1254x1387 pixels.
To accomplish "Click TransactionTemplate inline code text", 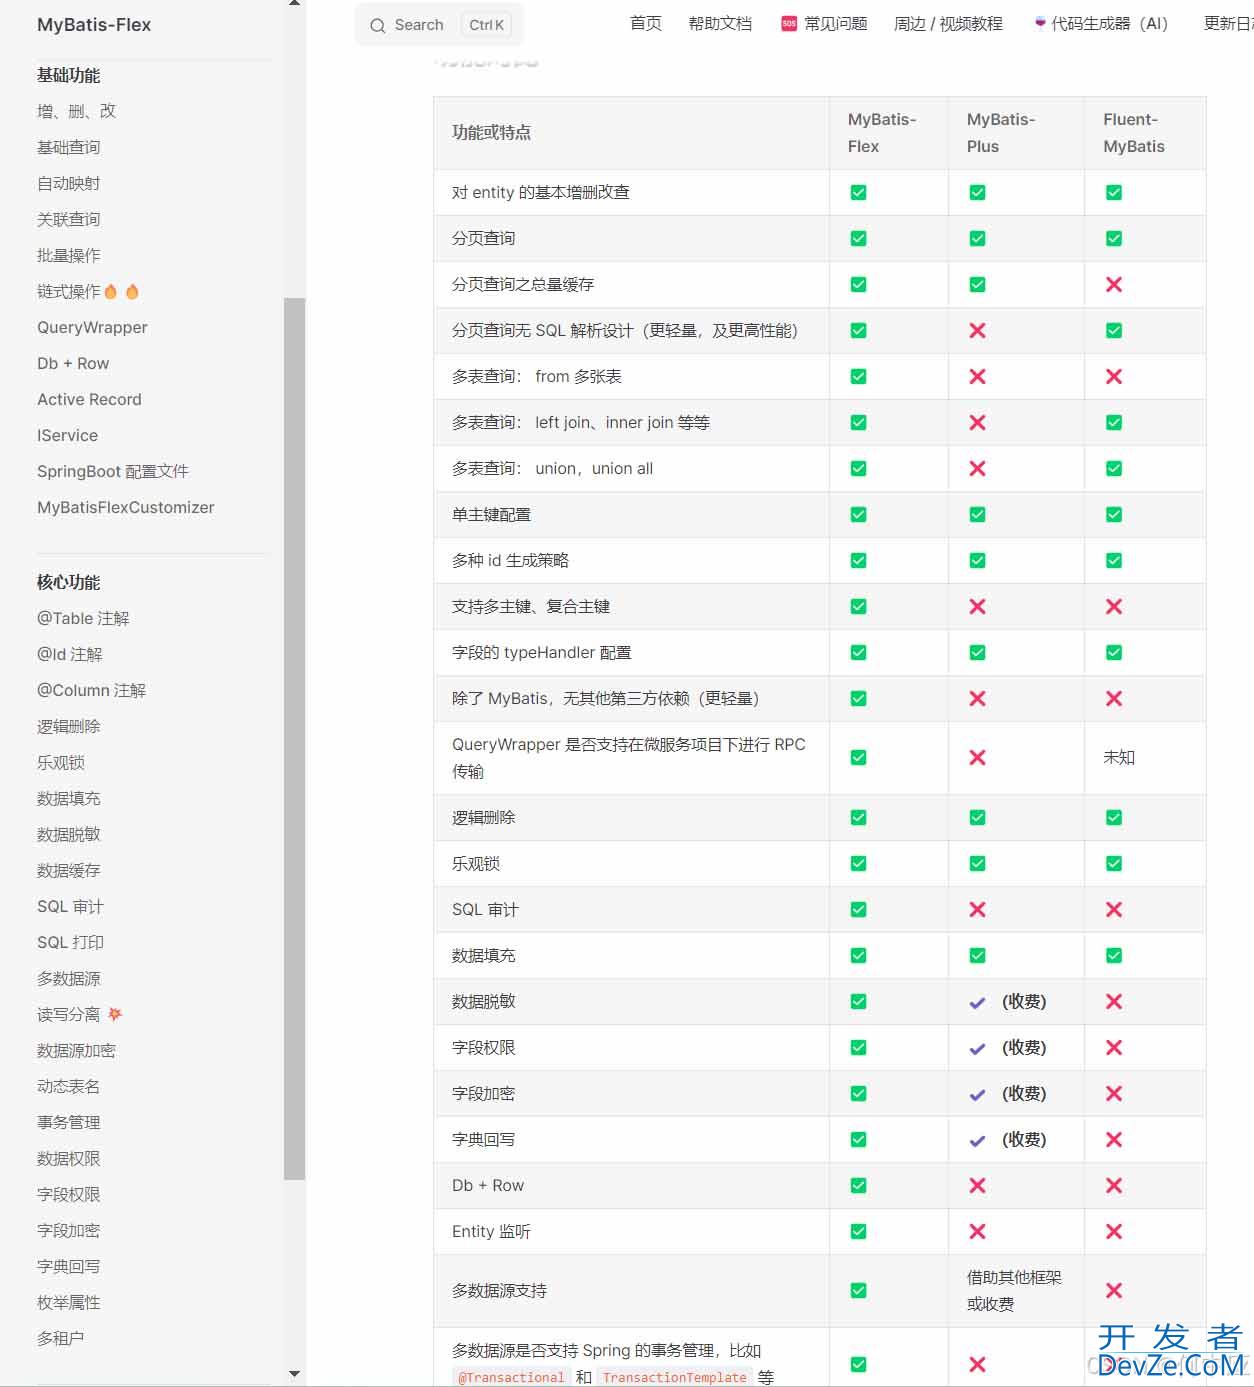I will tap(675, 1377).
